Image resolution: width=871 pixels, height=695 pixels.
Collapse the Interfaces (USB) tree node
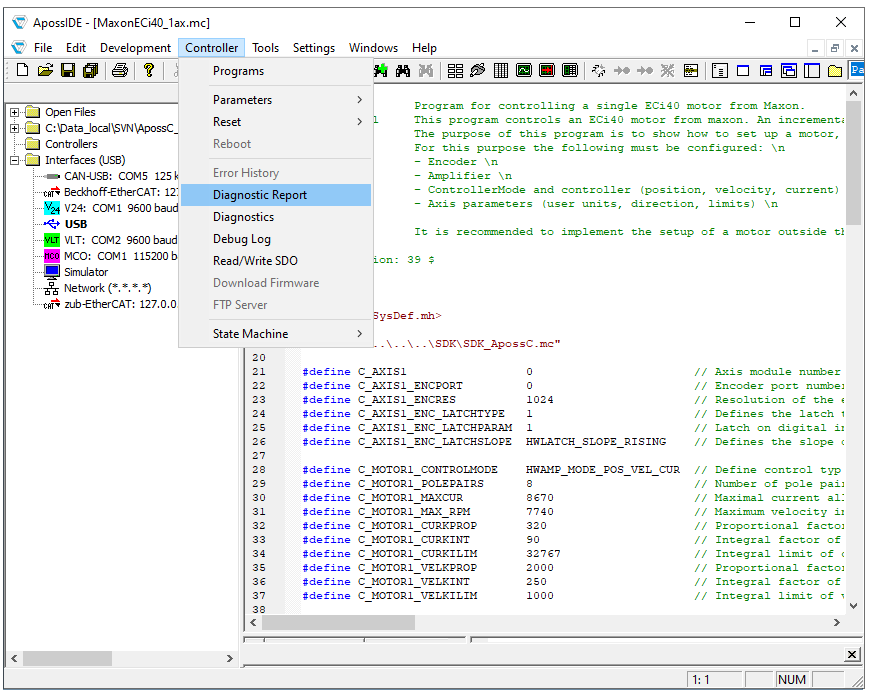click(14, 161)
